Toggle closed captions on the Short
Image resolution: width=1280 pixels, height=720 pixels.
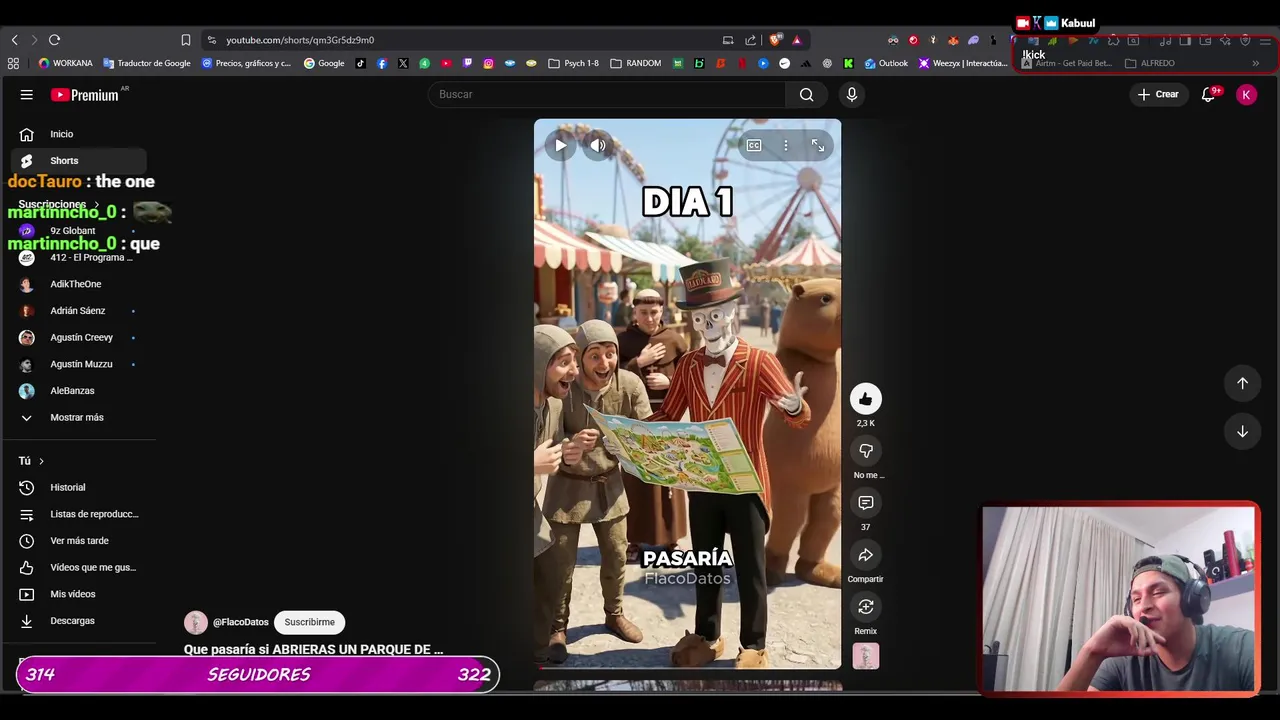[x=754, y=146]
